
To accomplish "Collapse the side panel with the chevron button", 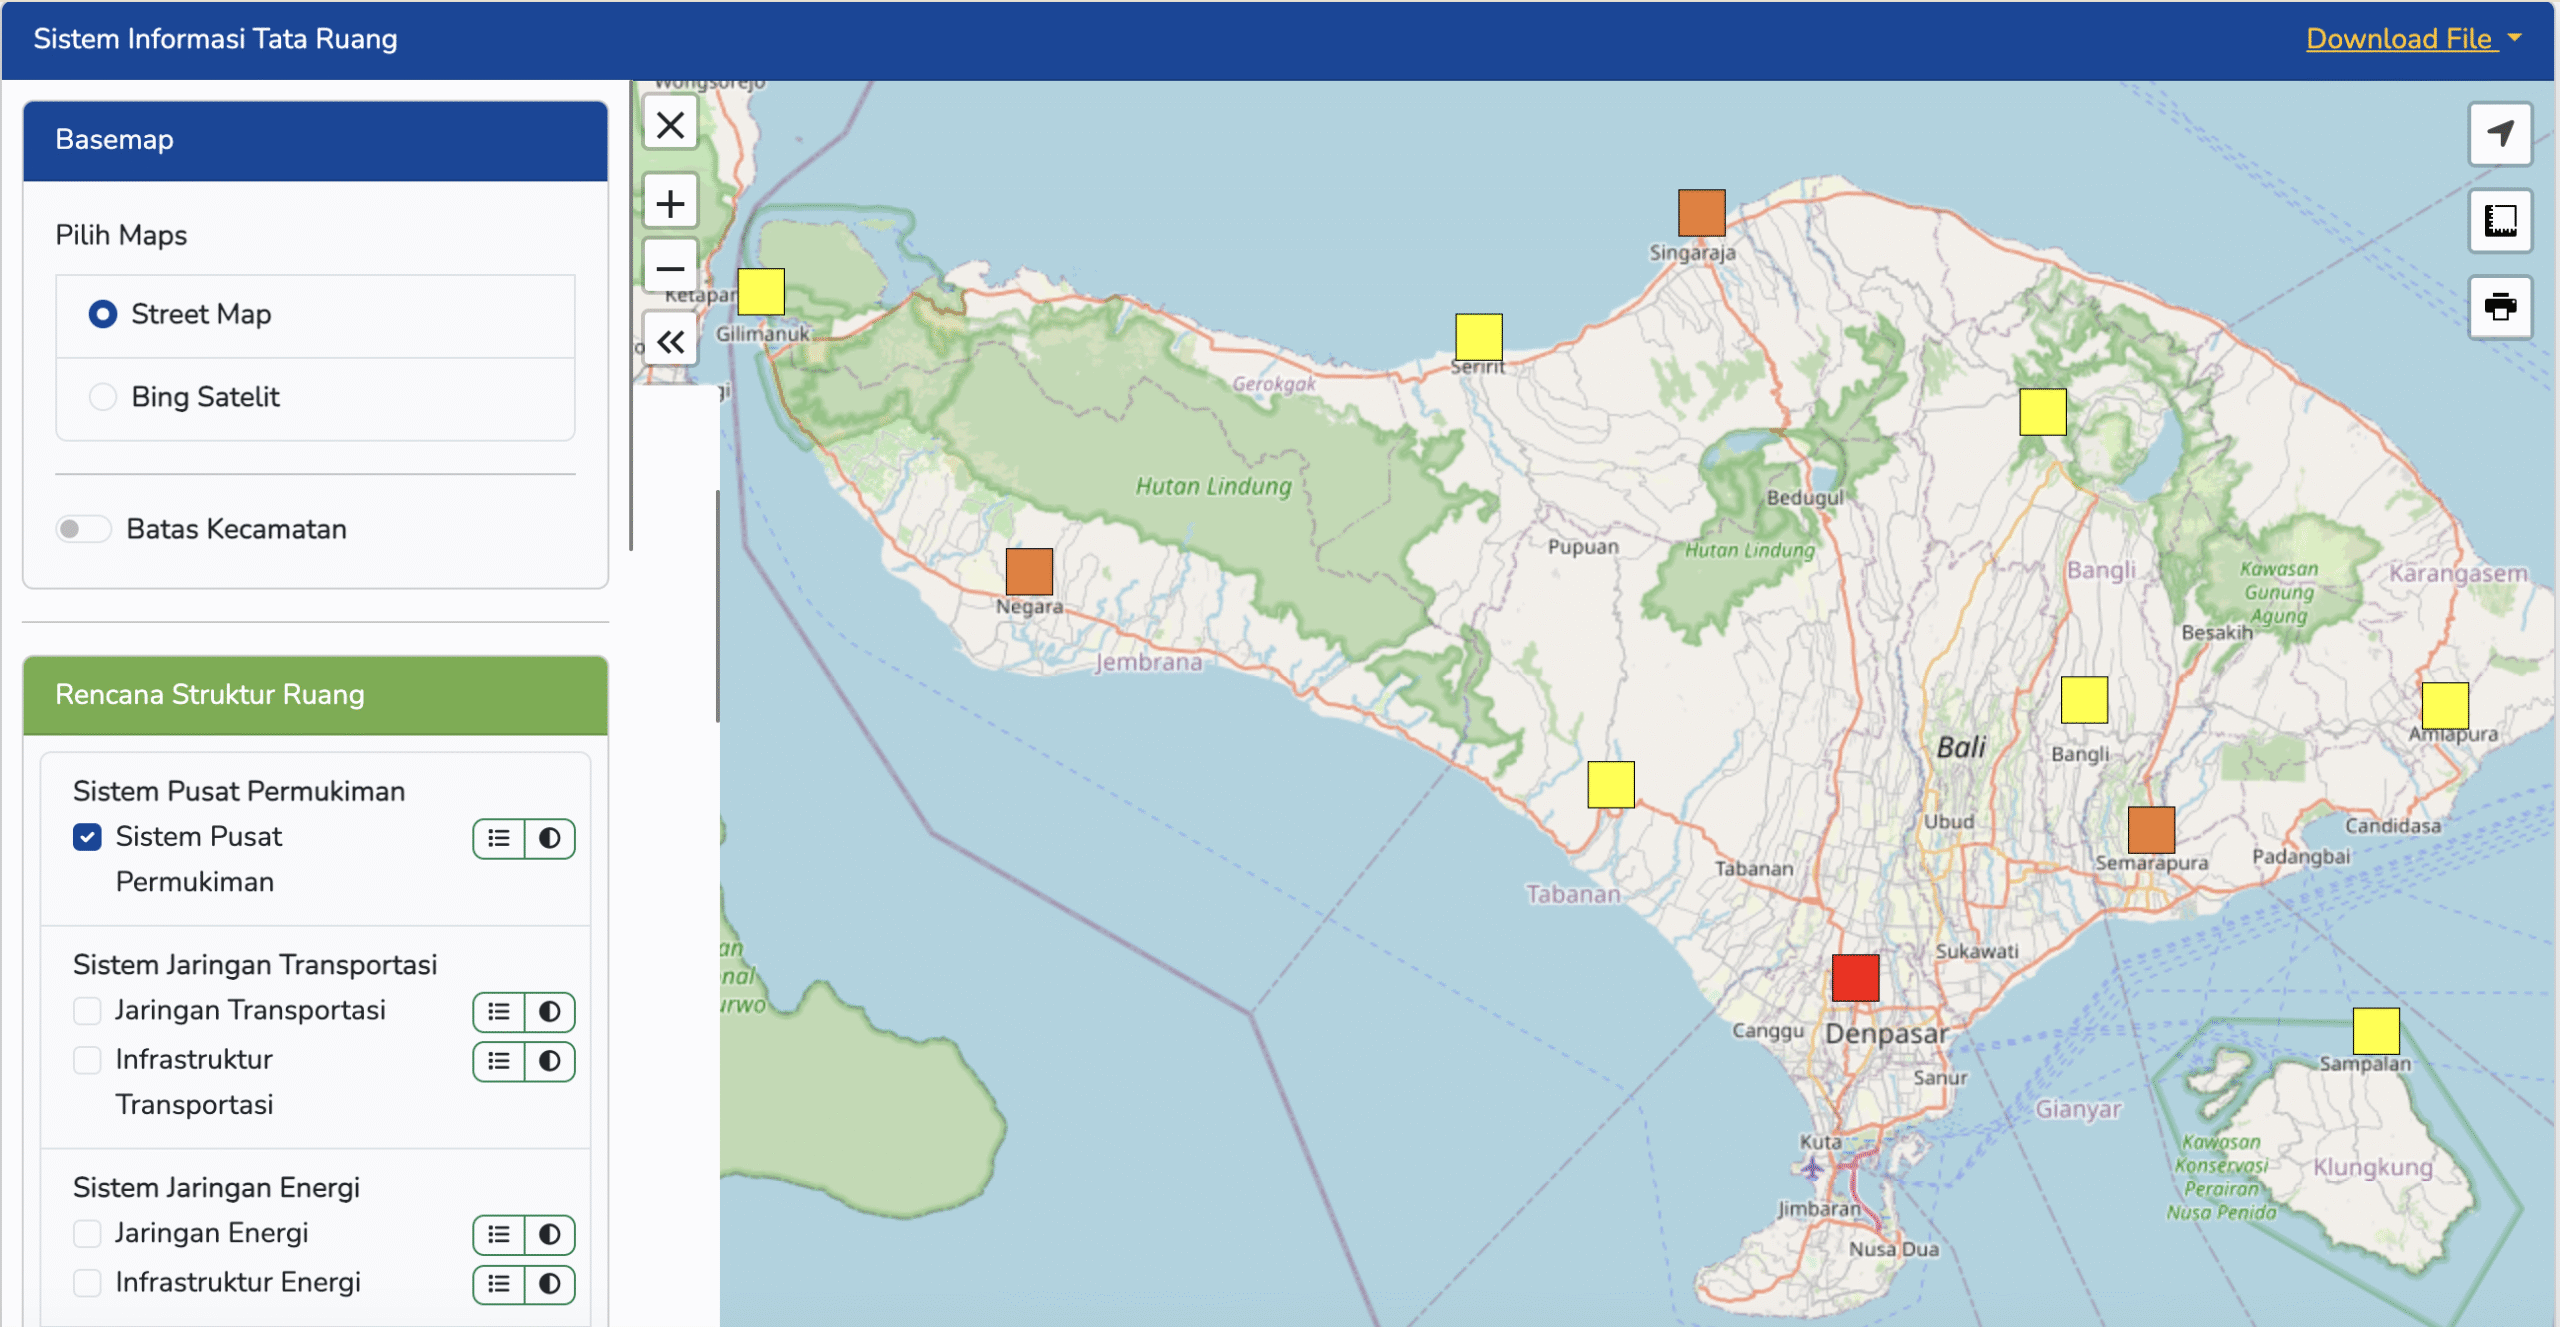I will coord(670,340).
